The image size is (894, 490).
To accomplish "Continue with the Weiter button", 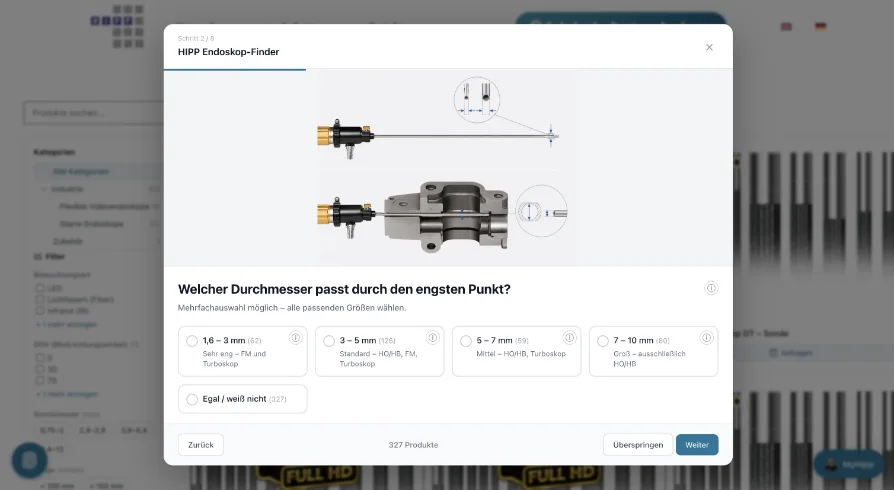I will pos(697,445).
